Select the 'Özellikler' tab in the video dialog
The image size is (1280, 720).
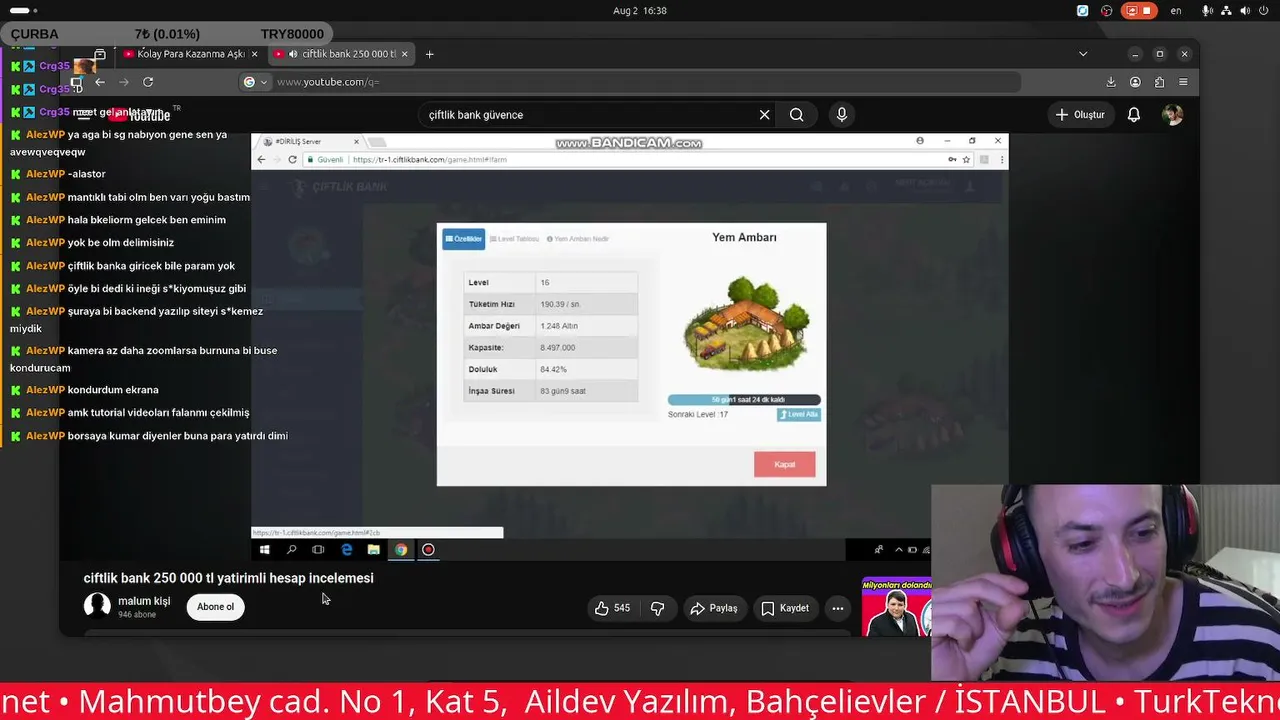pos(463,239)
